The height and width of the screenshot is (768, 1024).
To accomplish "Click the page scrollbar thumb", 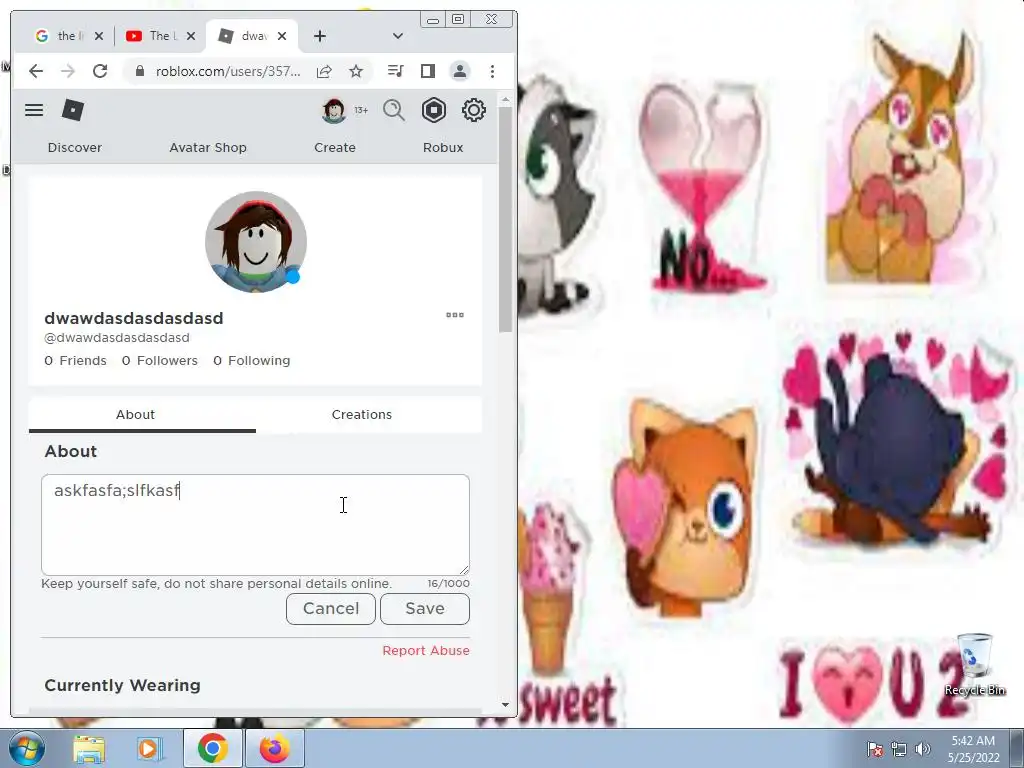I will click(x=505, y=219).
